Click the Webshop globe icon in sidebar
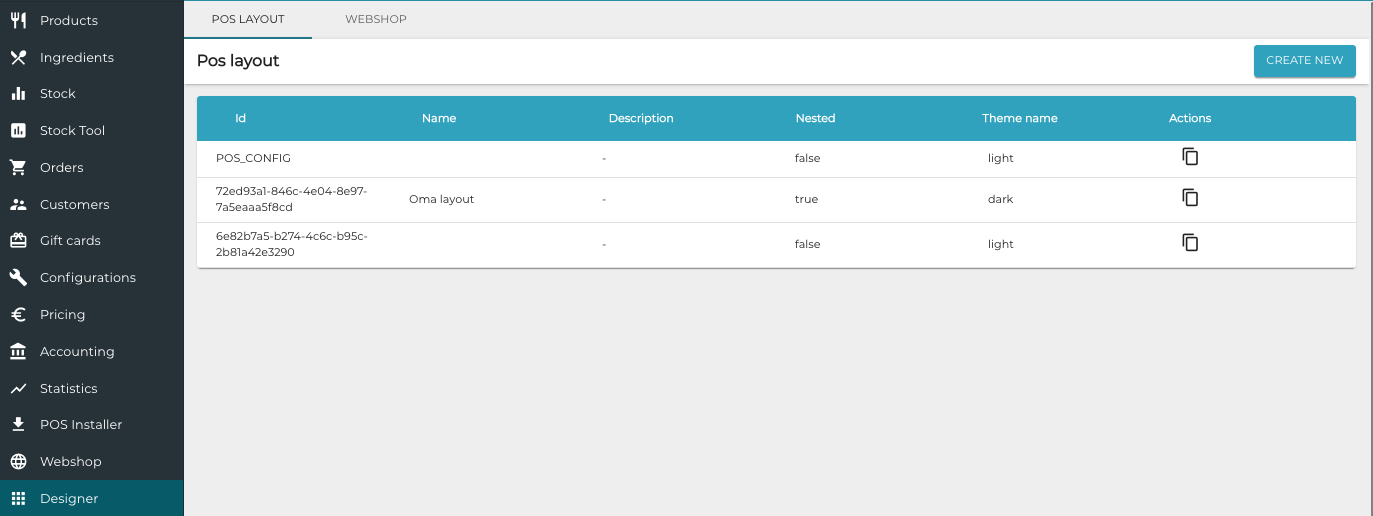The height and width of the screenshot is (516, 1373). (18, 462)
